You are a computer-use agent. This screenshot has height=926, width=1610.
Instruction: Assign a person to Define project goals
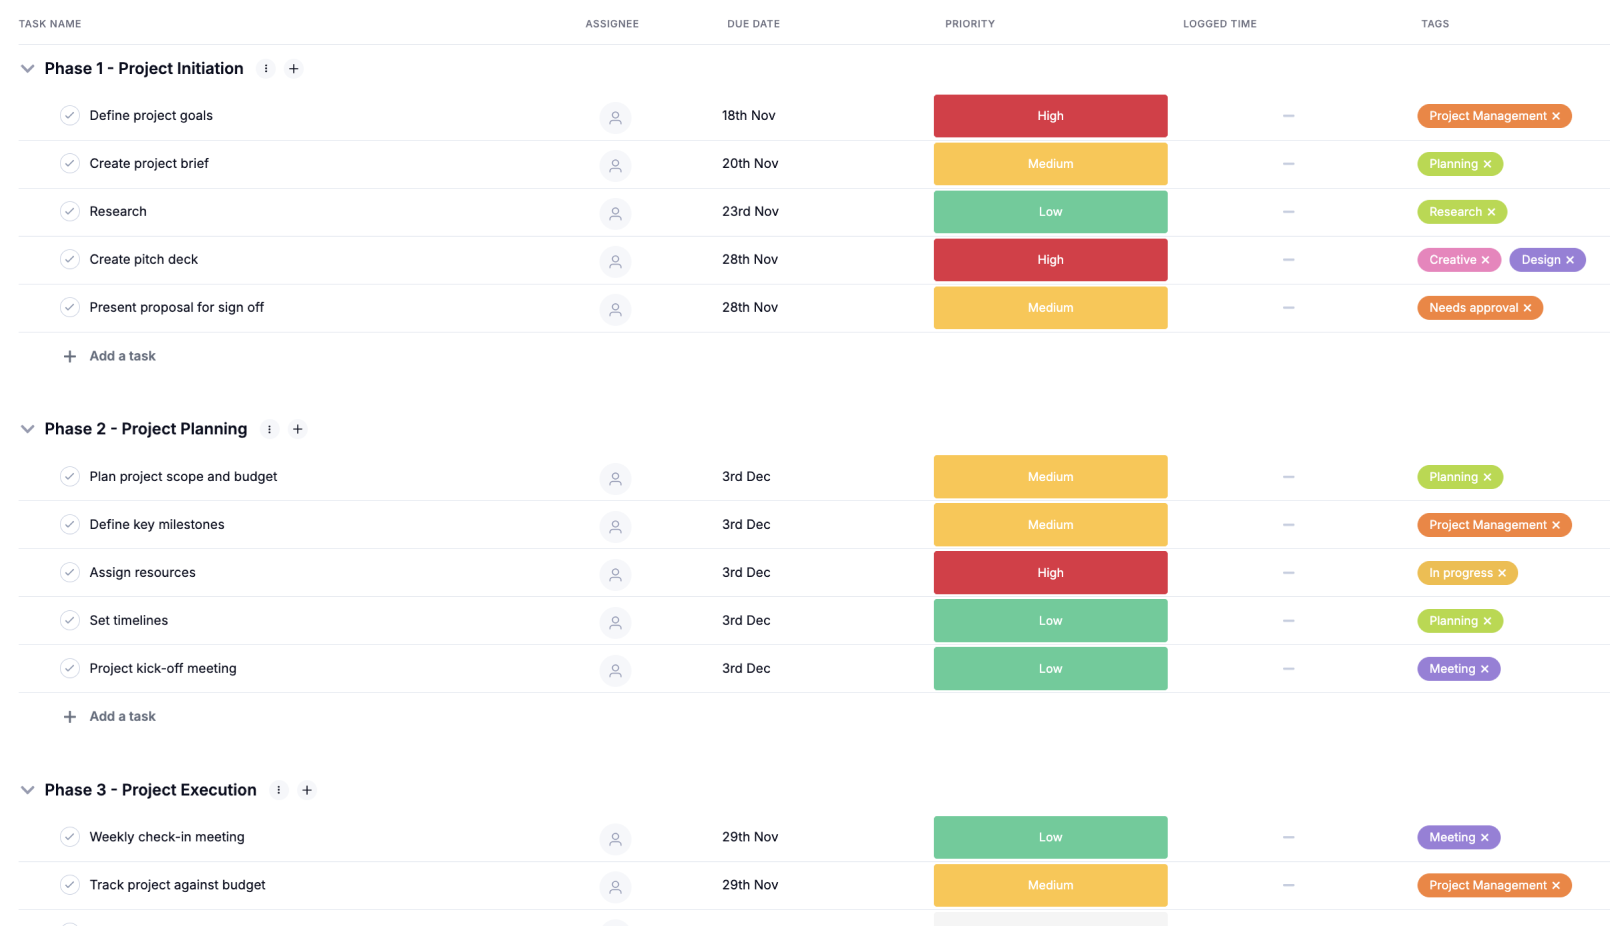click(615, 117)
